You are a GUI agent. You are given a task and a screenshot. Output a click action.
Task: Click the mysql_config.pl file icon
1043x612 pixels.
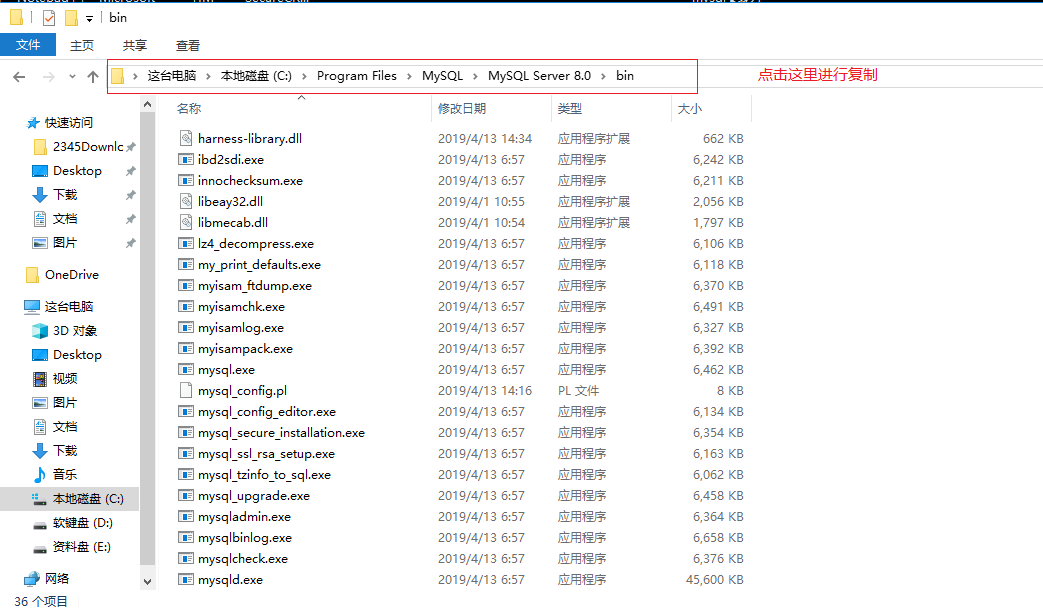click(186, 390)
